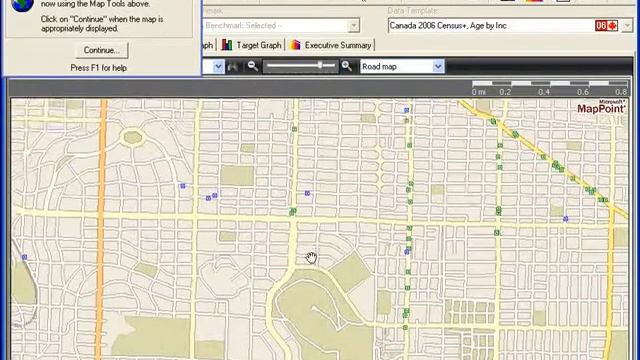Click the circular roundabout park on the map

133,138
